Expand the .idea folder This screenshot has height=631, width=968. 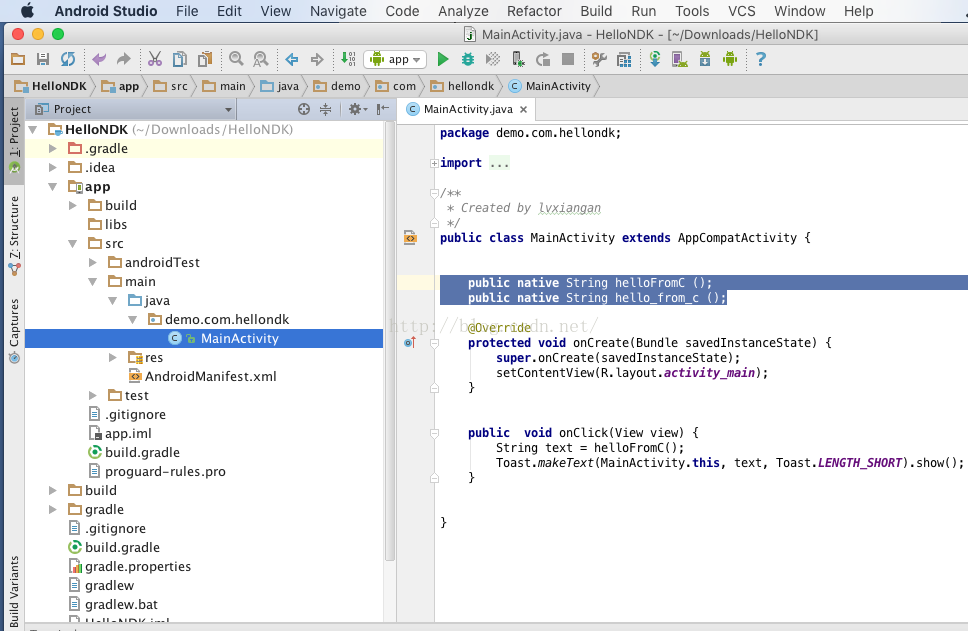[x=53, y=167]
